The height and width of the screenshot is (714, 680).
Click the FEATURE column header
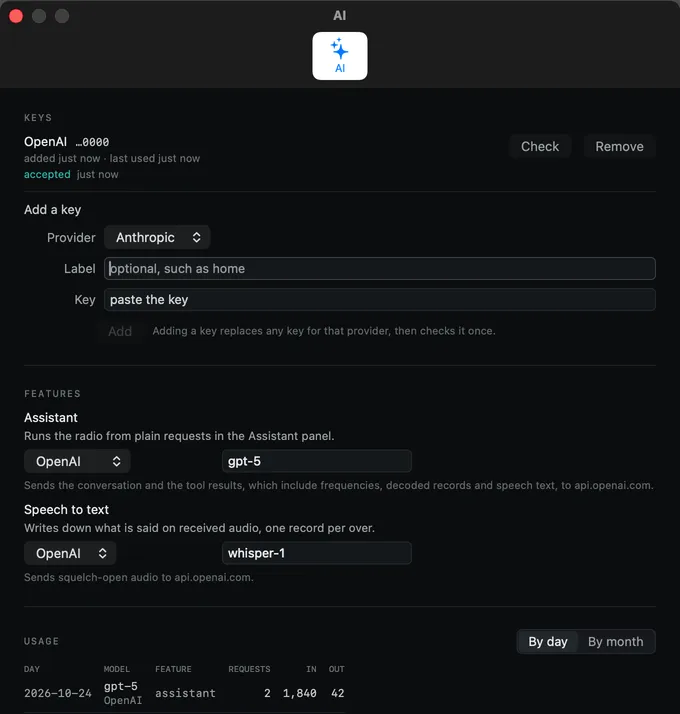[173, 669]
